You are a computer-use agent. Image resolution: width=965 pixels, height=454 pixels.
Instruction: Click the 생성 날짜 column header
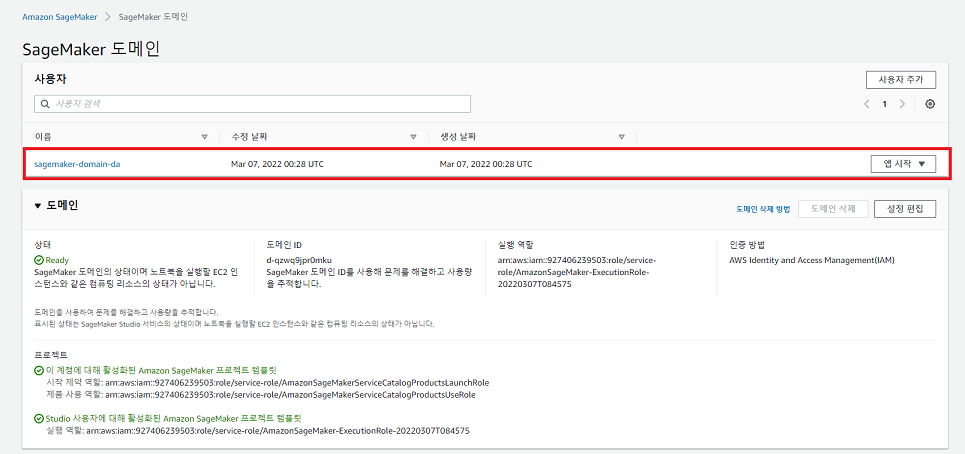click(458, 137)
